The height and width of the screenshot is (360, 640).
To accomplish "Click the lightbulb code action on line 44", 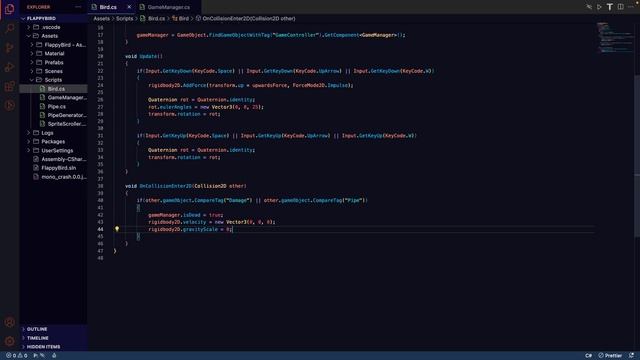I will click(117, 229).
